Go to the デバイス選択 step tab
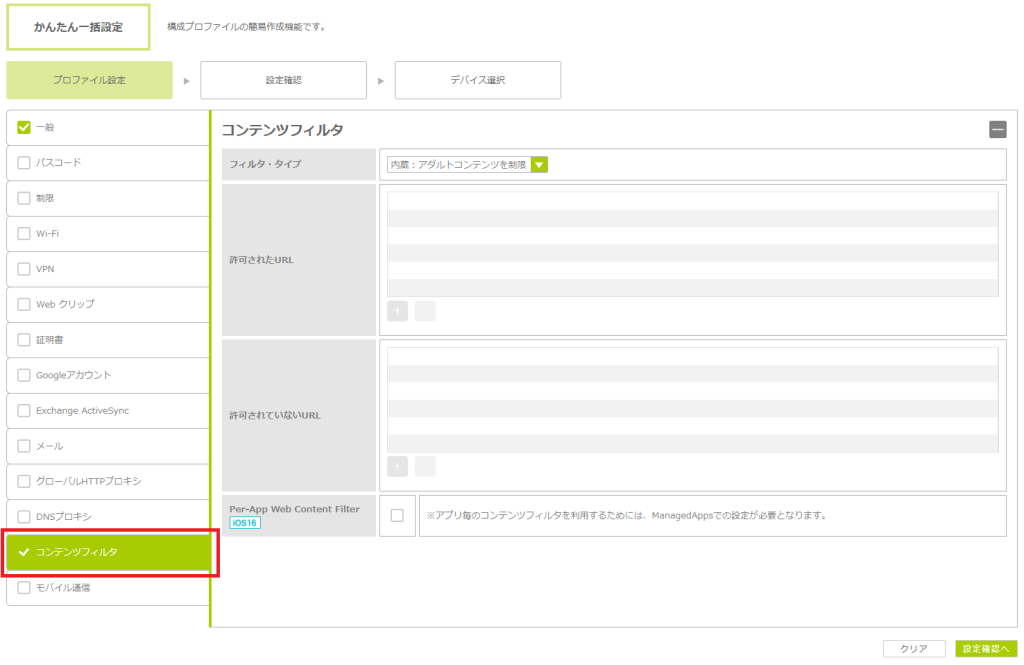Image resolution: width=1024 pixels, height=665 pixels. 477,80
